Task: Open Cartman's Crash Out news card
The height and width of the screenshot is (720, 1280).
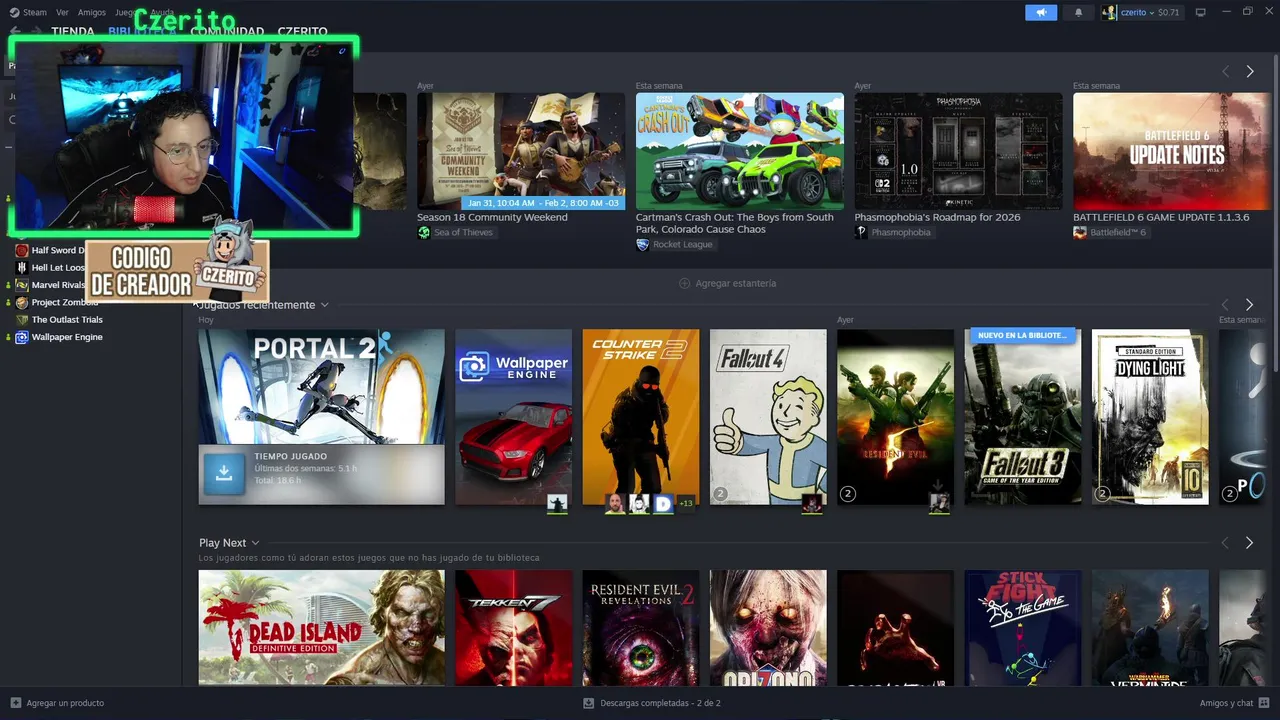Action: click(x=739, y=151)
